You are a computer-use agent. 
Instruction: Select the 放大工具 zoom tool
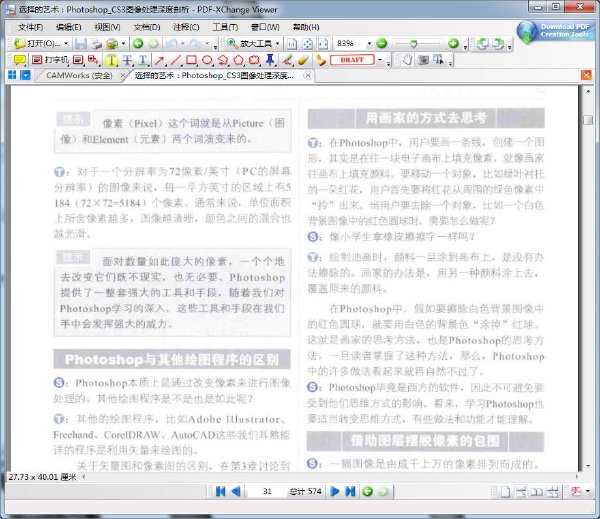[249, 43]
